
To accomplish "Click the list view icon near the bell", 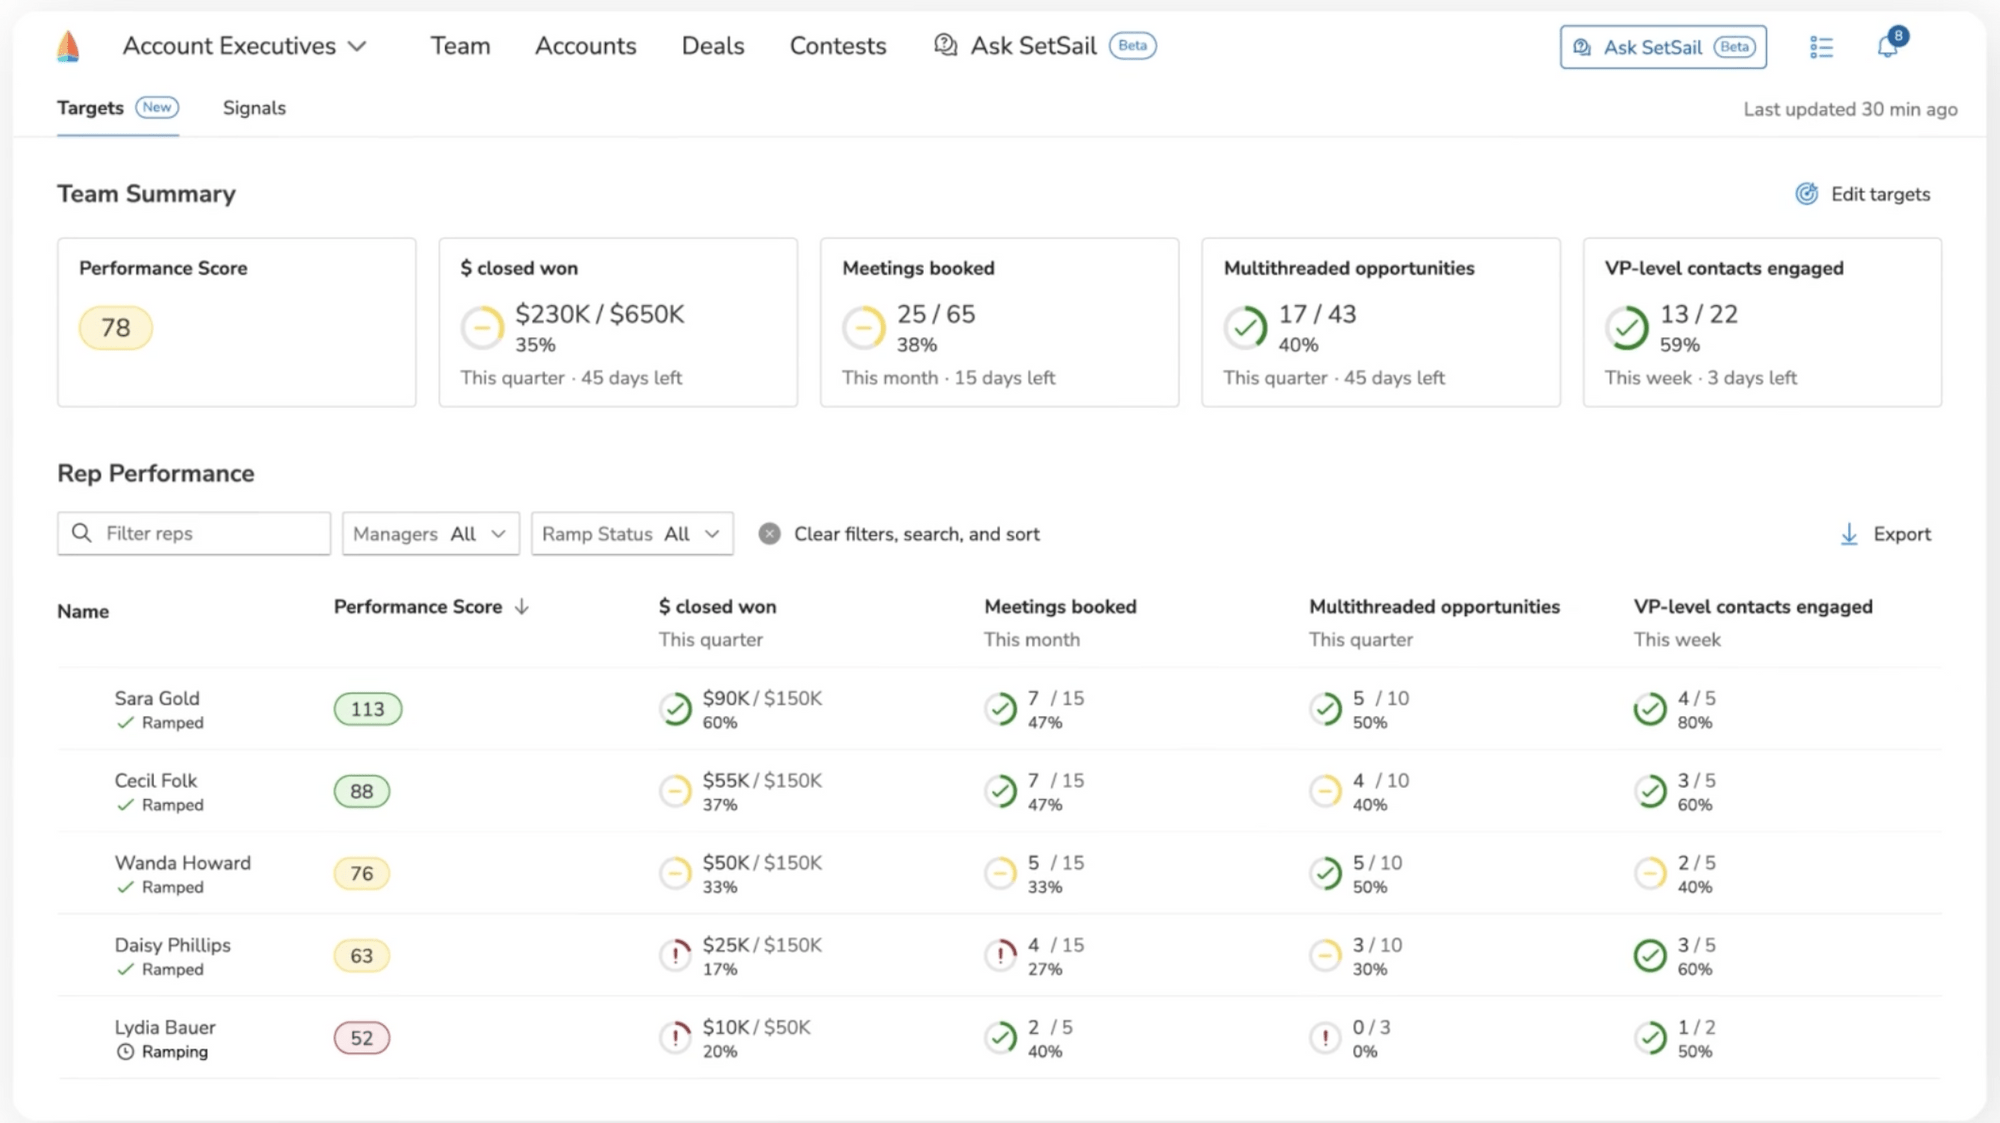I will coord(1821,47).
